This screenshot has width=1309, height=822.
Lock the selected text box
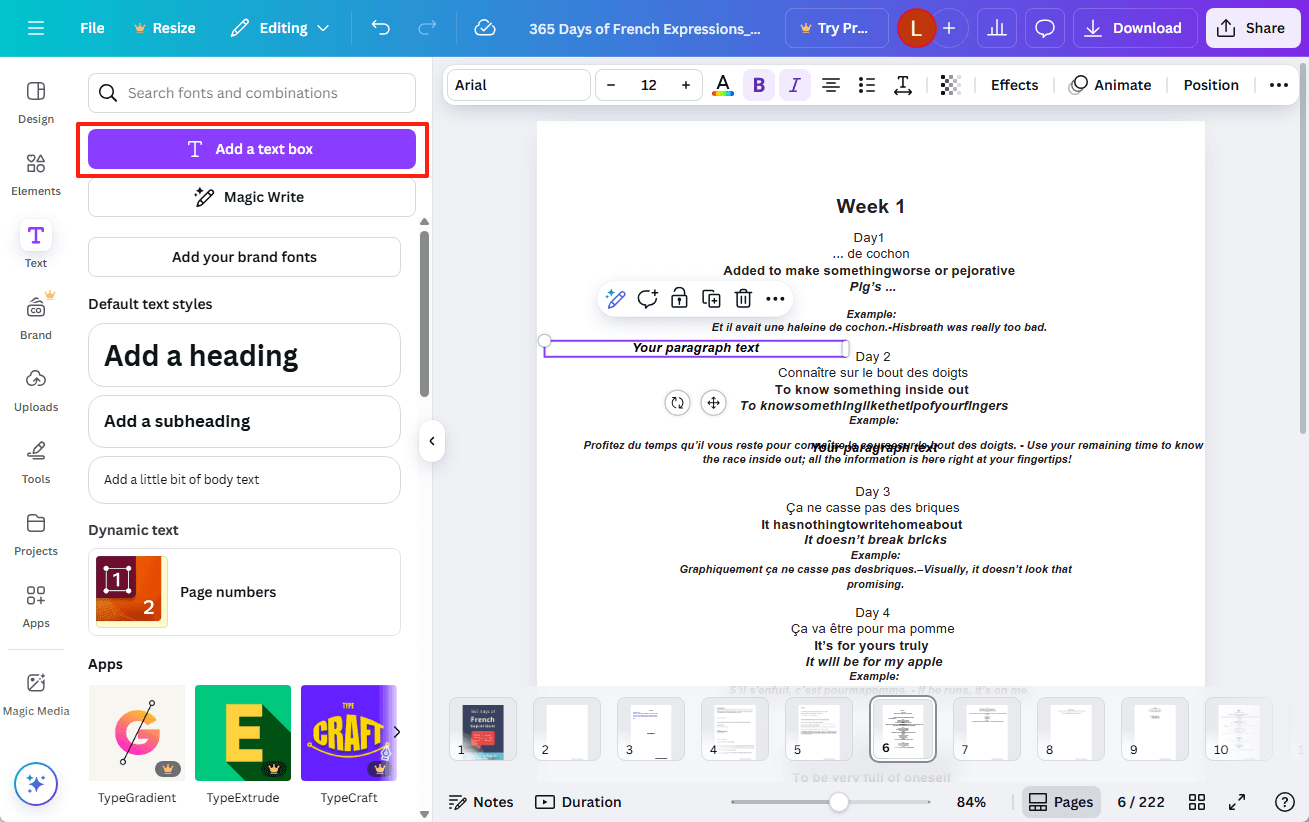click(x=679, y=298)
